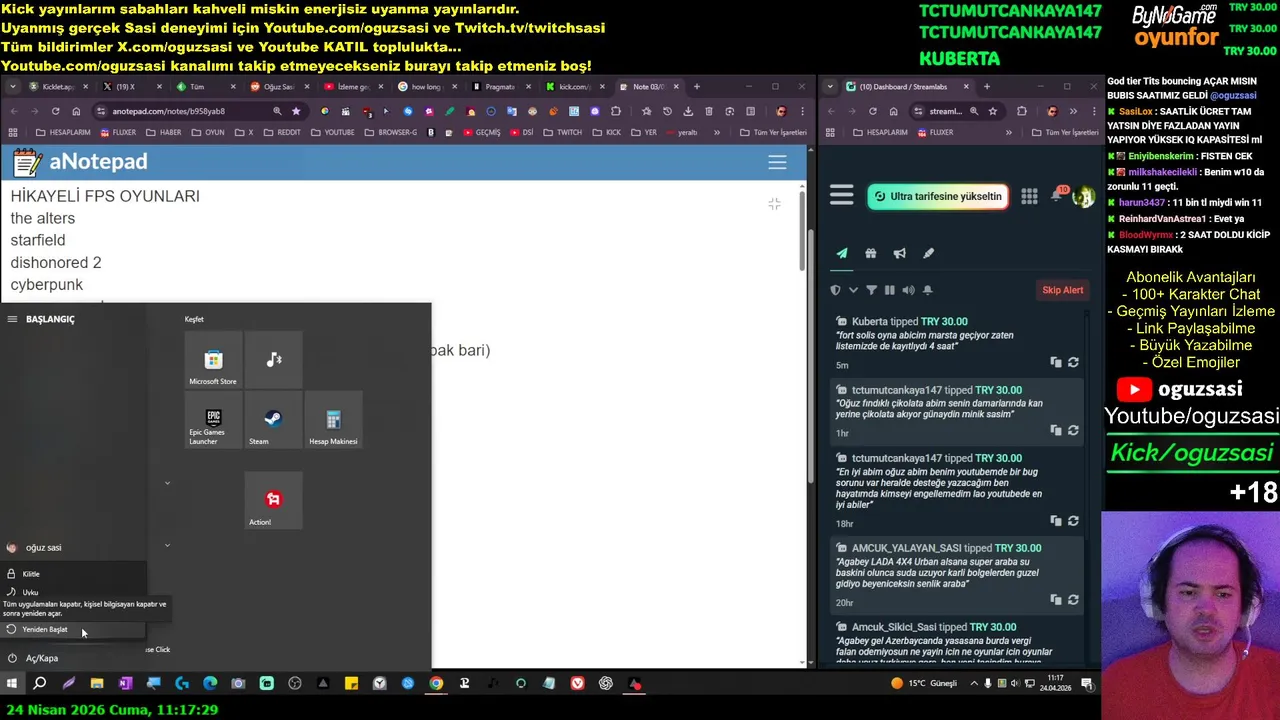Show hidden system tray icons
This screenshot has height=720, width=1280.
click(975, 684)
